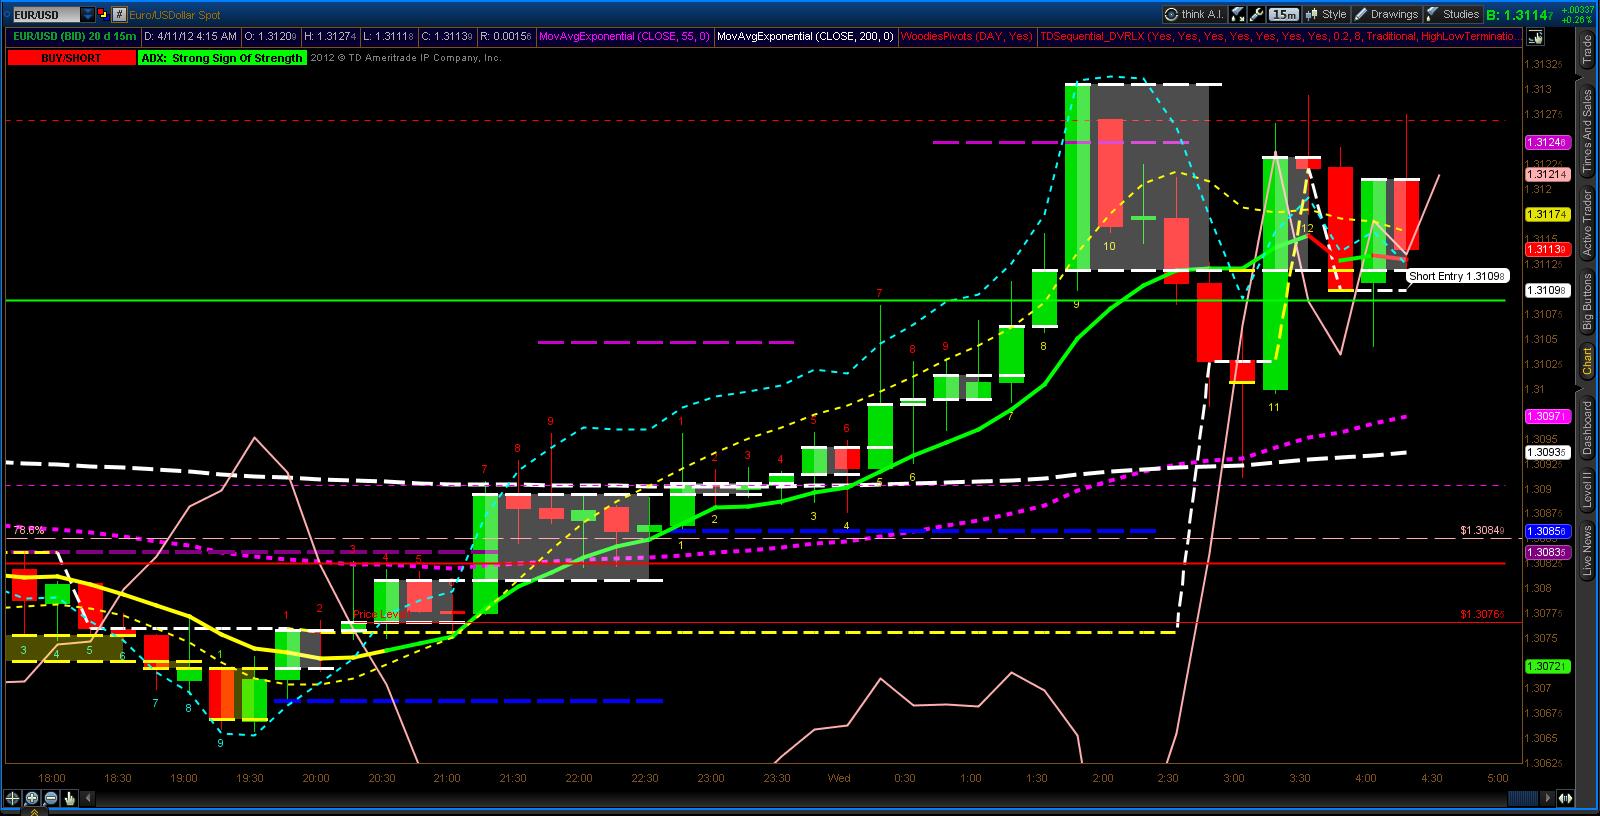
Task: Open the Active Trader side tab
Action: pyautogui.click(x=1586, y=222)
